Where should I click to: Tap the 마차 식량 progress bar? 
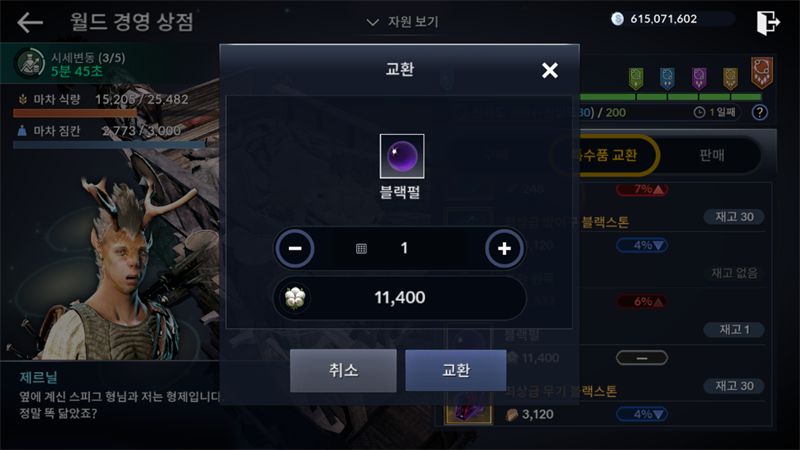75,113
